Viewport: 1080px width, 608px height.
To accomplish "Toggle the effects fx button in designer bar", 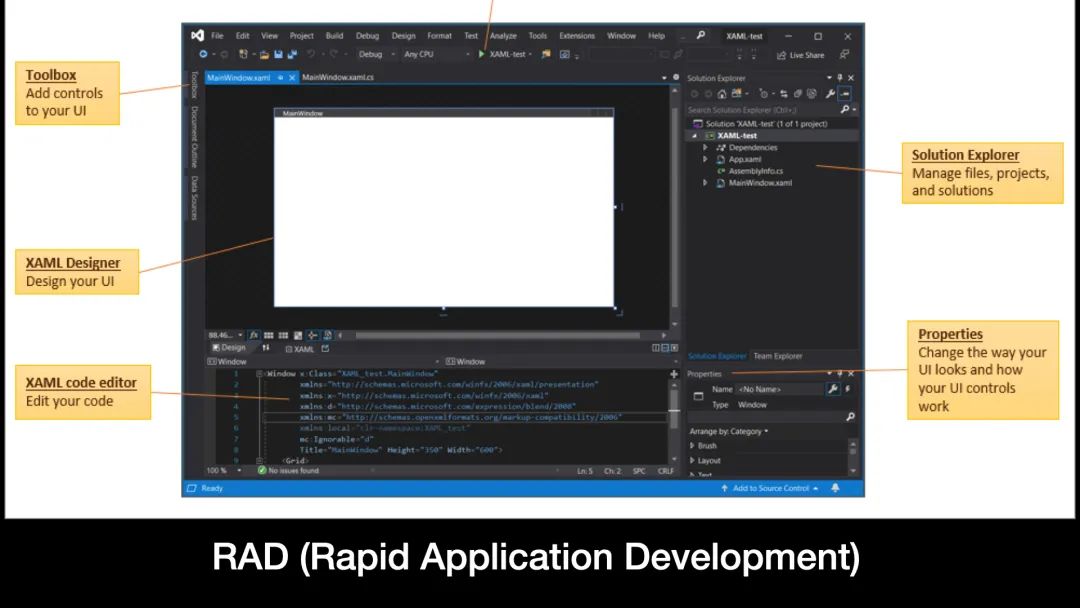I will (x=254, y=335).
